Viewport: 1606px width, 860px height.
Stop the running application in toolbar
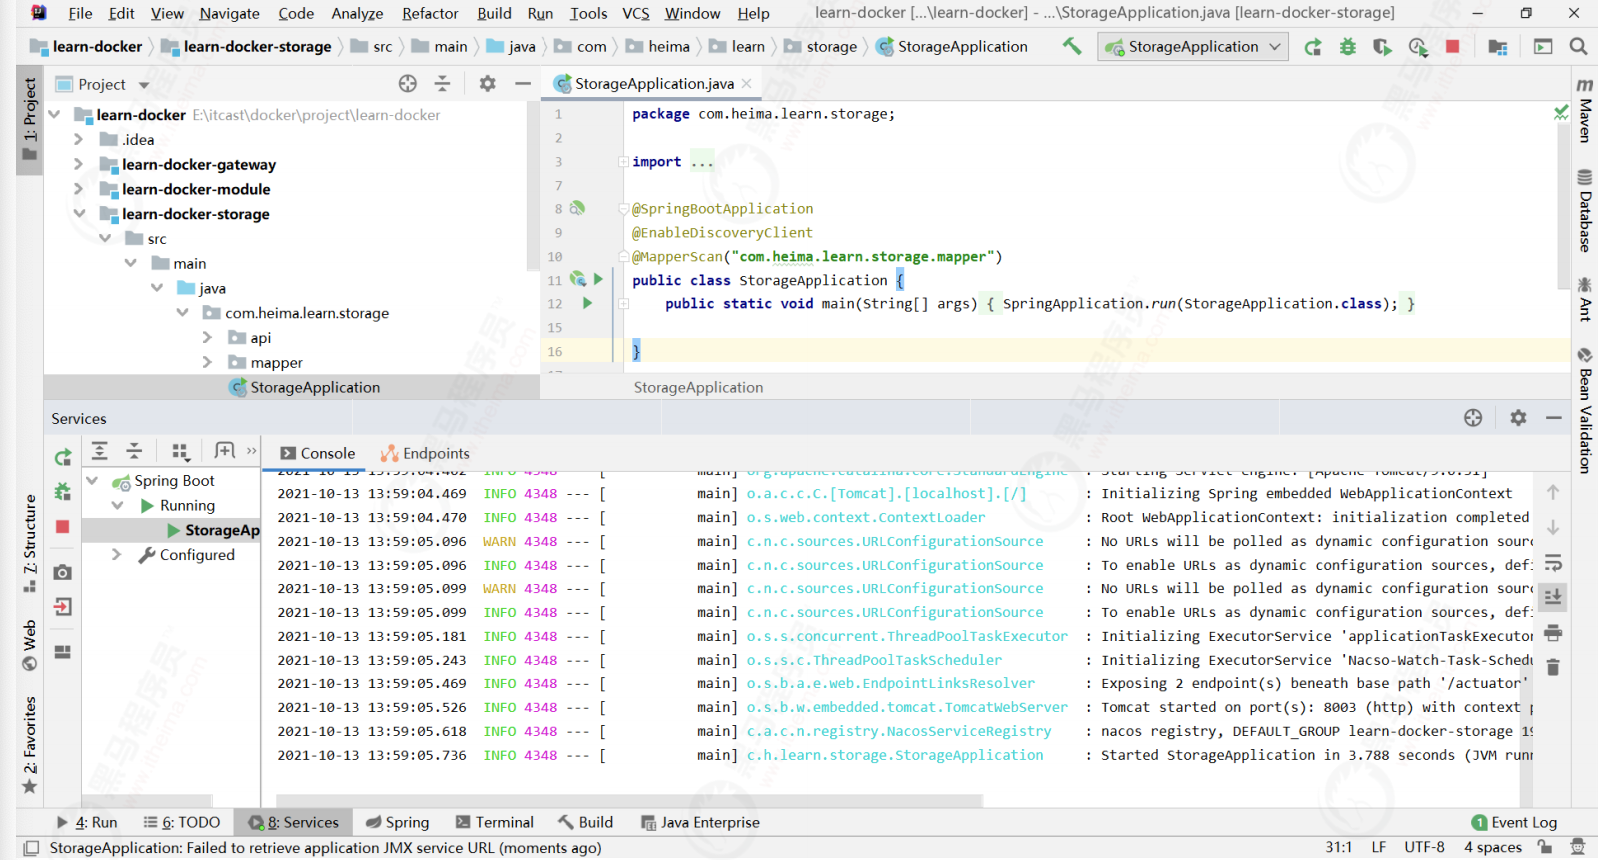[x=1453, y=47]
